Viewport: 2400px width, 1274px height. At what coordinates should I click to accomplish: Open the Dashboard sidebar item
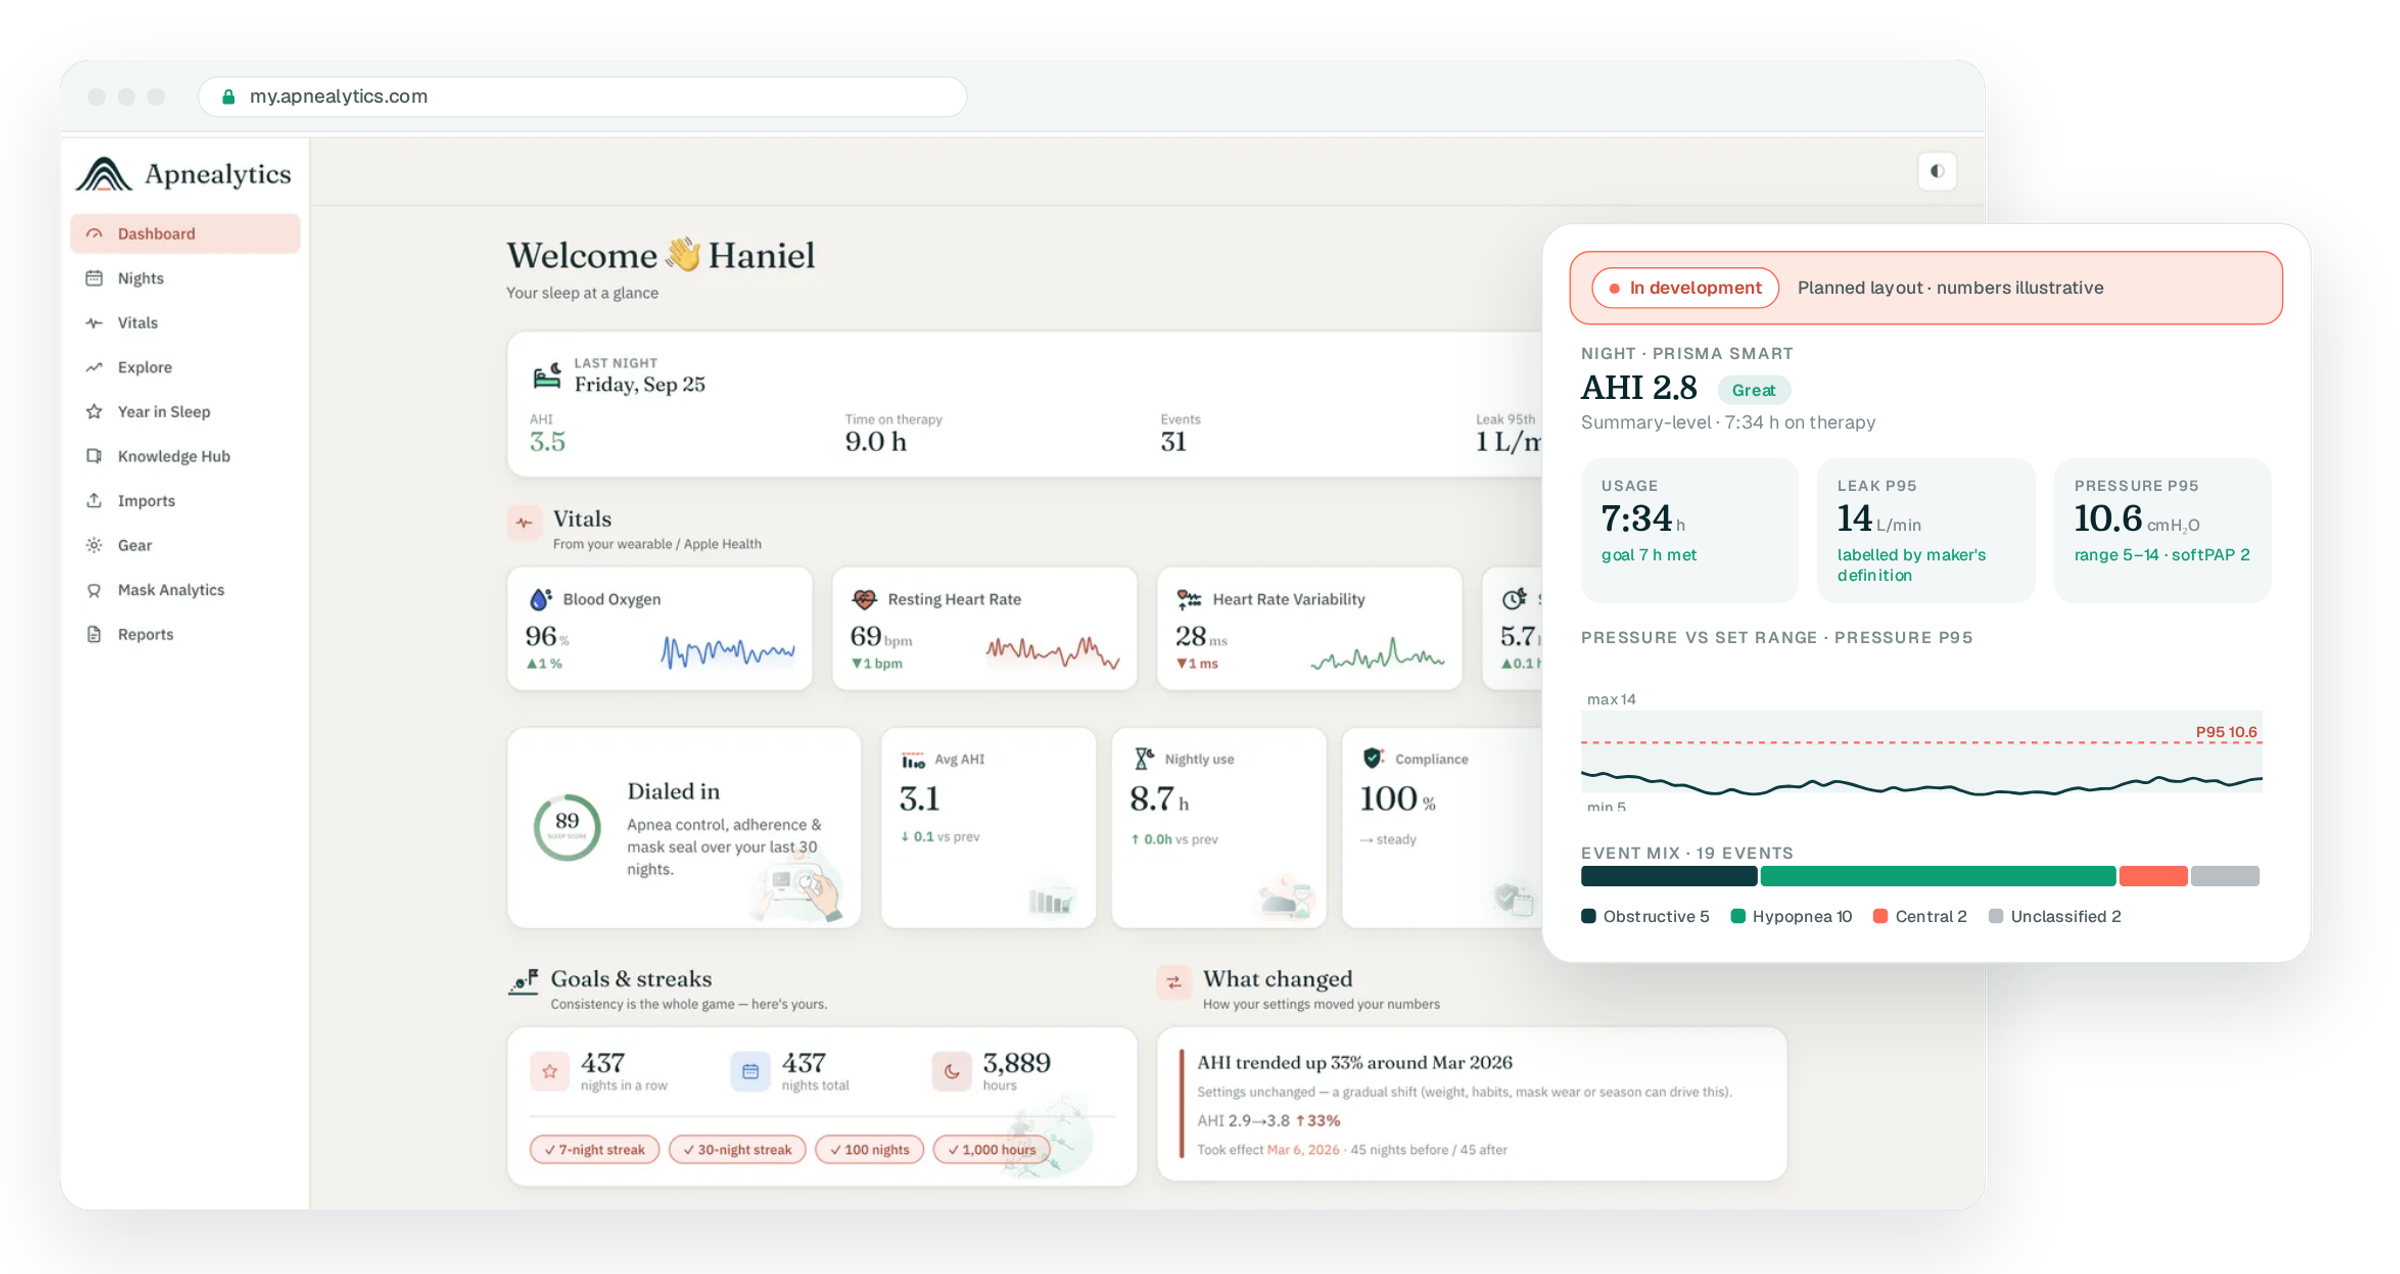coord(185,233)
